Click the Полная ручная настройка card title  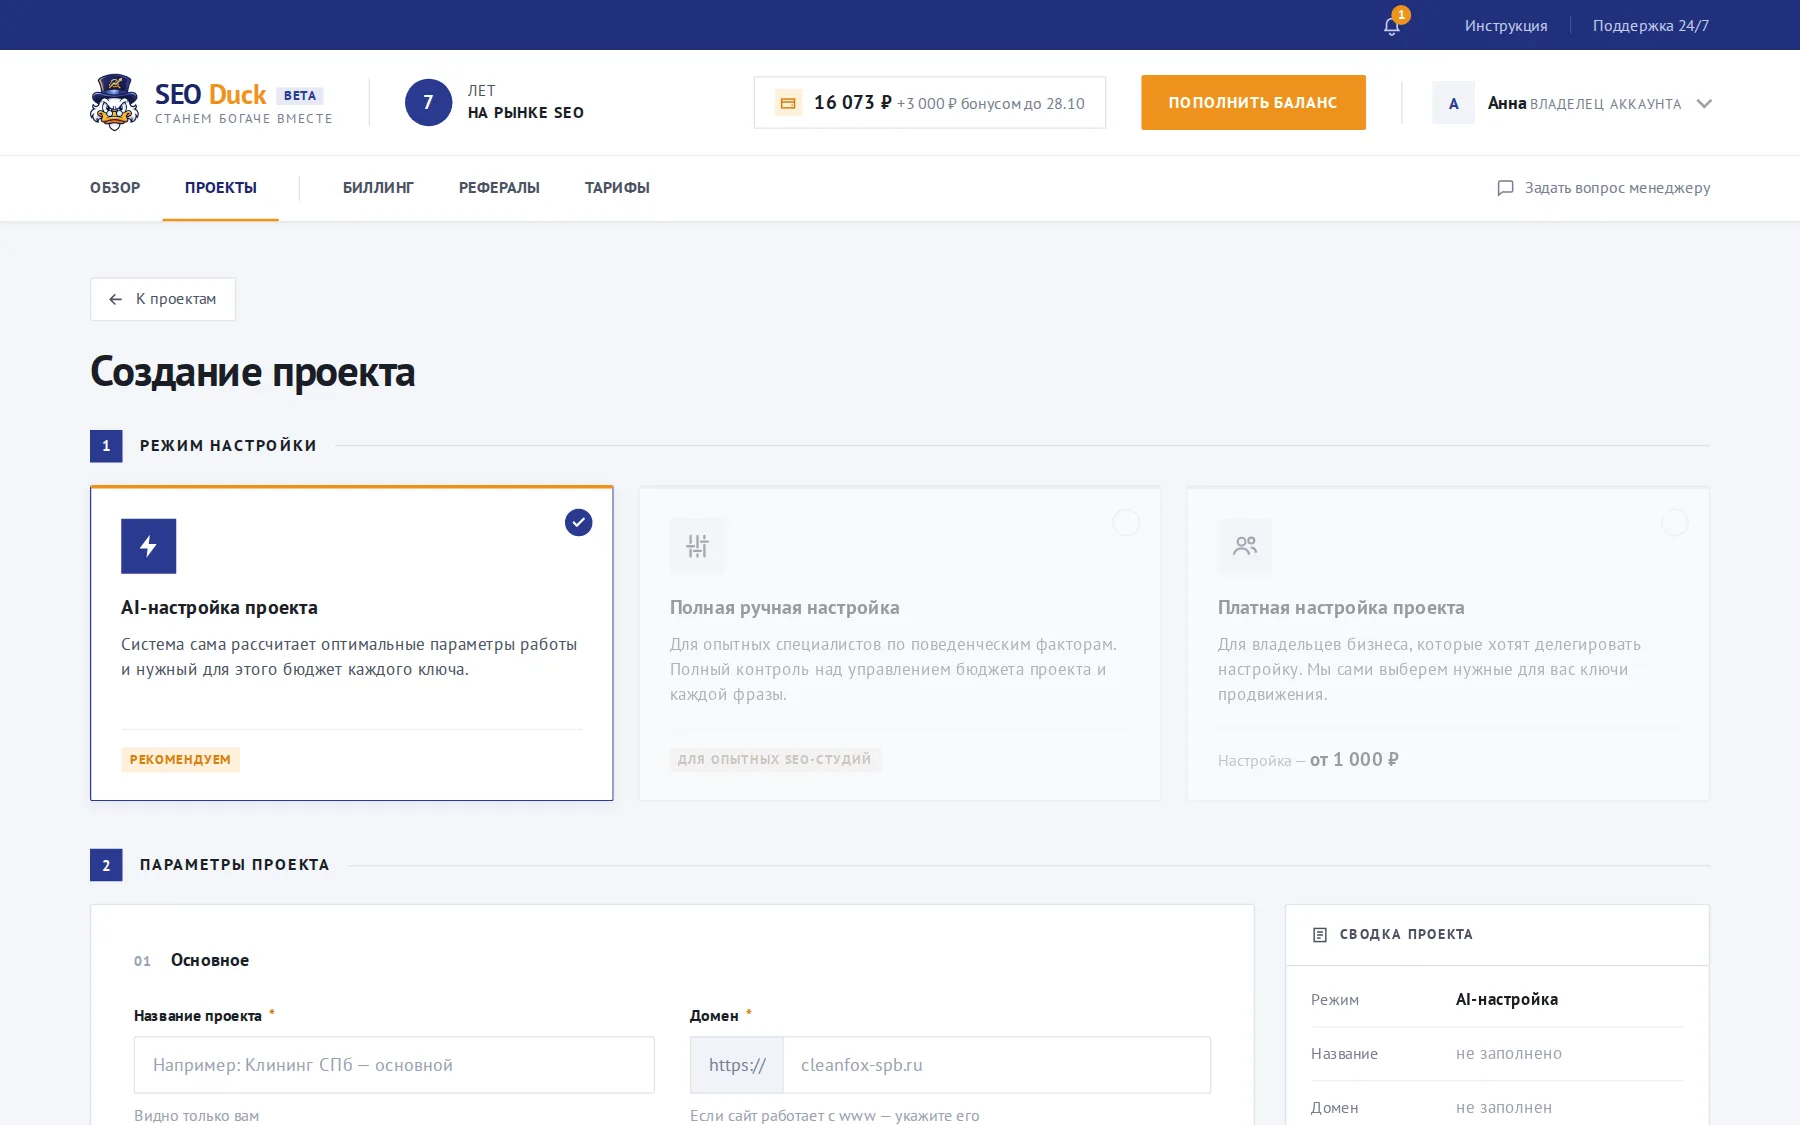pyautogui.click(x=785, y=608)
